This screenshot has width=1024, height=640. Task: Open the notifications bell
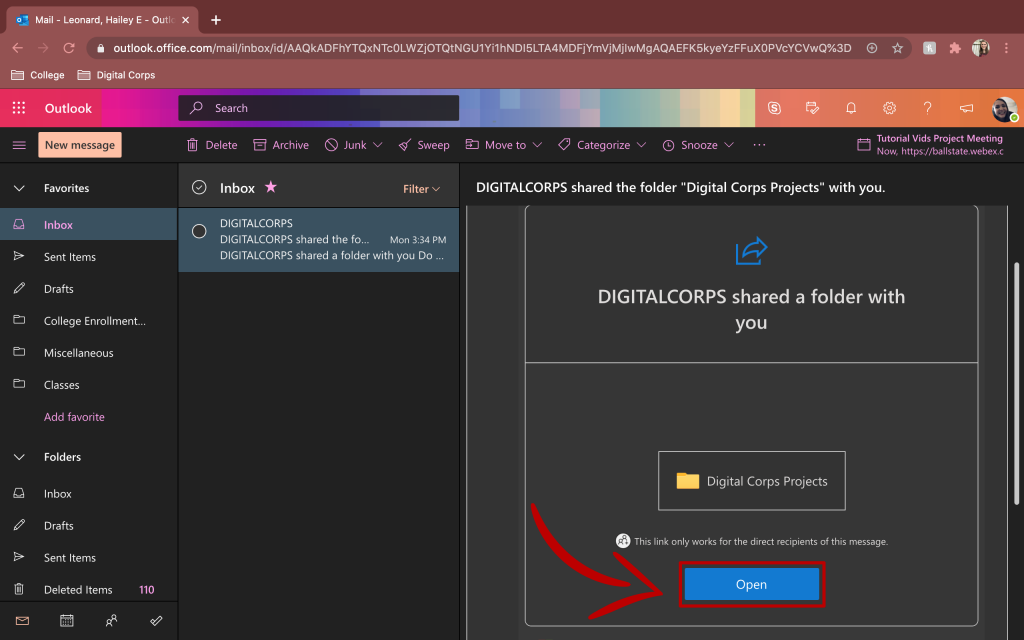[851, 108]
